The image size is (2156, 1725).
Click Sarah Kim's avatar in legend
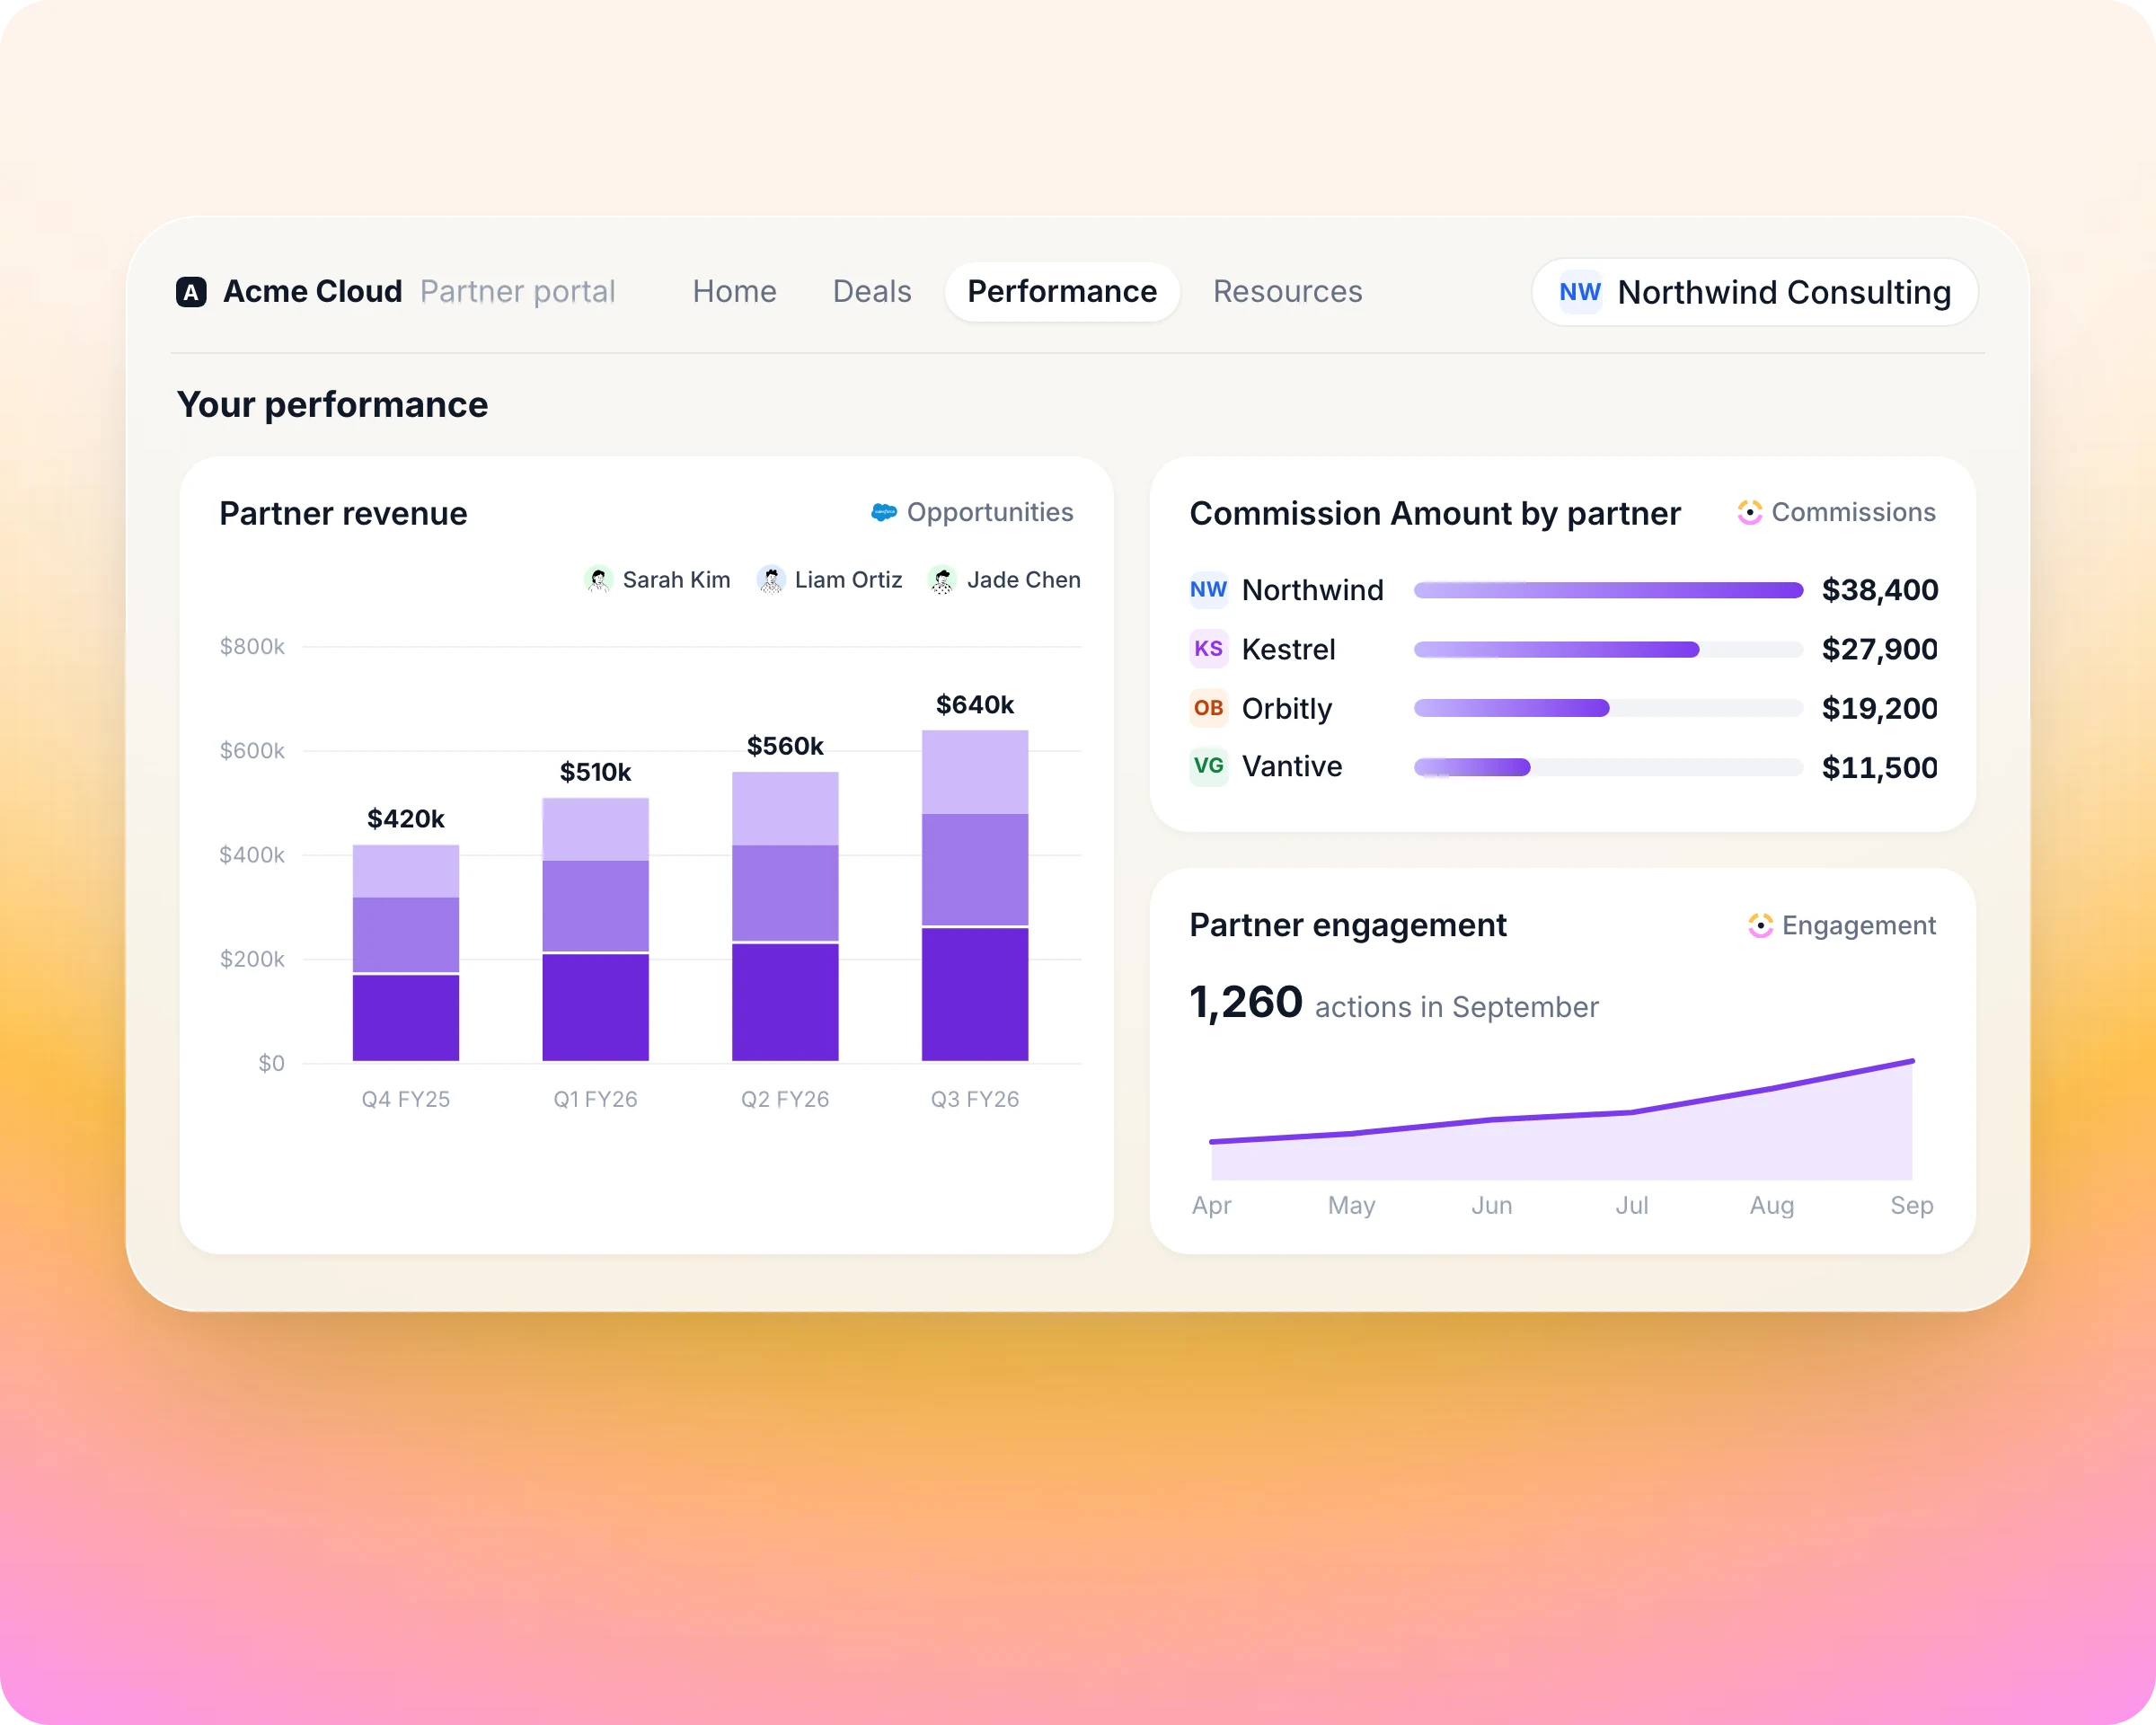[599, 580]
